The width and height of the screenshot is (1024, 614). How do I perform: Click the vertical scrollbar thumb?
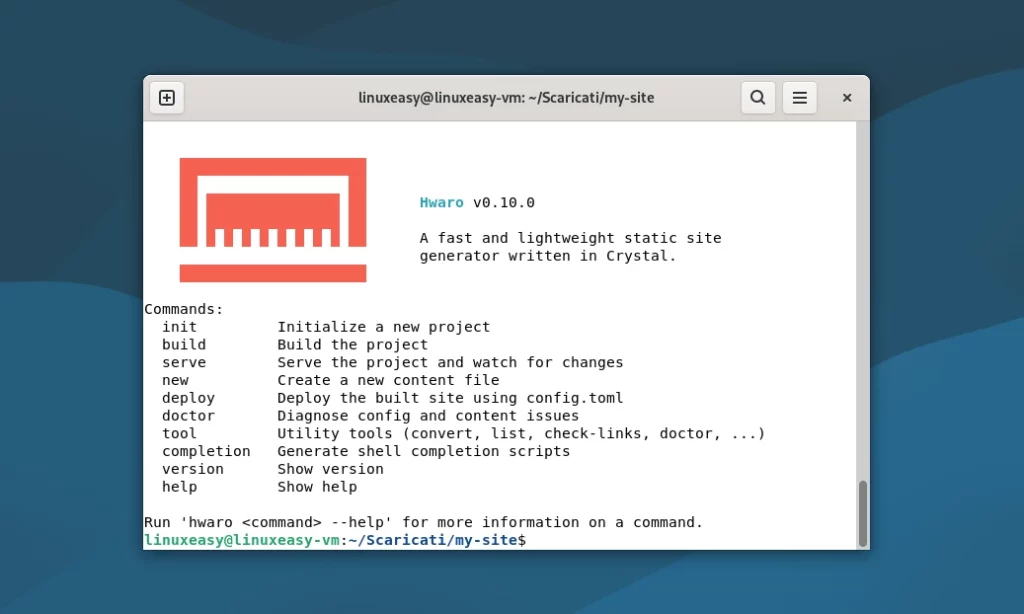click(x=862, y=512)
